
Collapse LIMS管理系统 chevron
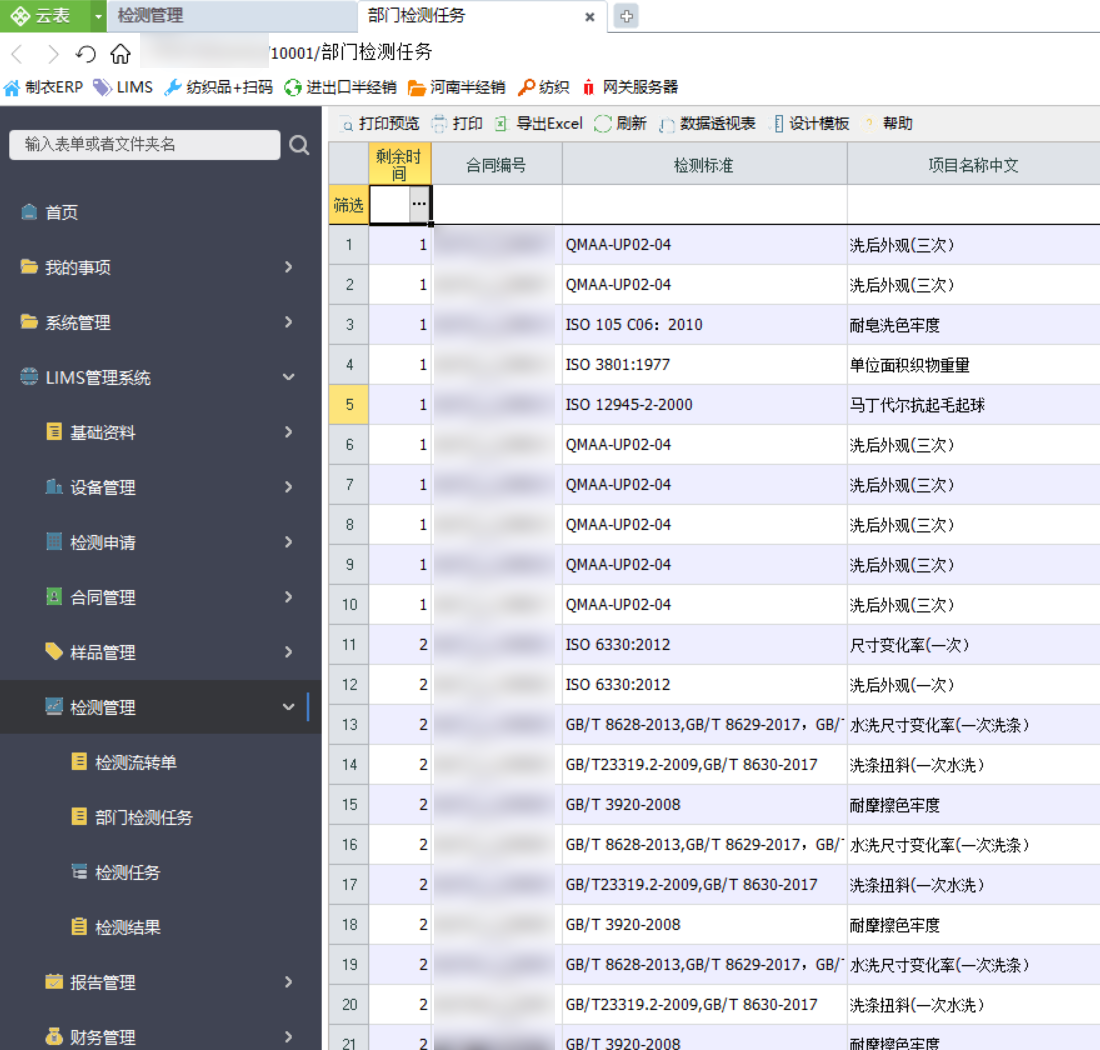coord(288,377)
